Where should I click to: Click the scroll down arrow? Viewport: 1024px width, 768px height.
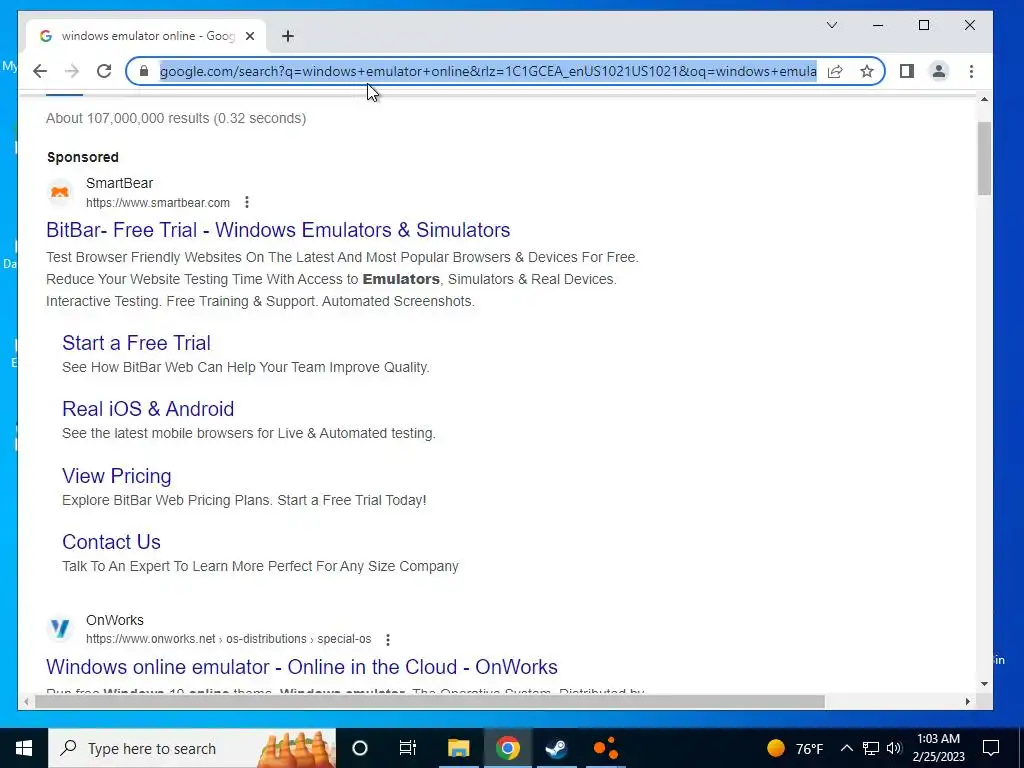coord(984,684)
